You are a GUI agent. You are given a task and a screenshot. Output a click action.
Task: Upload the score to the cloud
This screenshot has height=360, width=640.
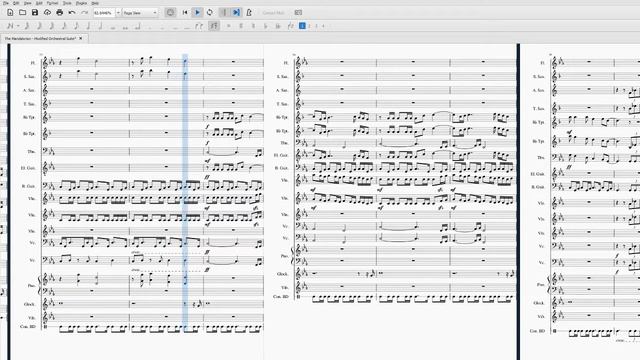47,13
